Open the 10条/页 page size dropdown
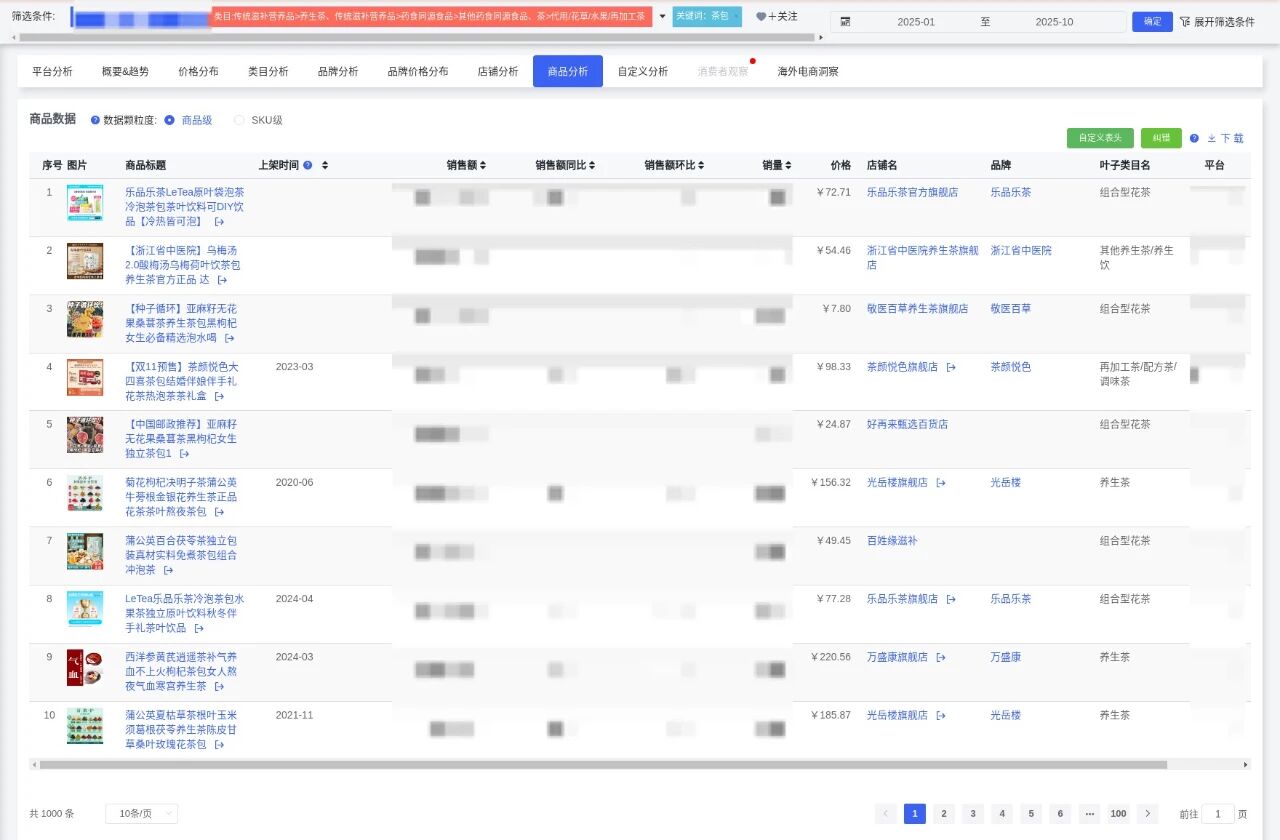Viewport: 1280px width, 840px height. (x=141, y=814)
